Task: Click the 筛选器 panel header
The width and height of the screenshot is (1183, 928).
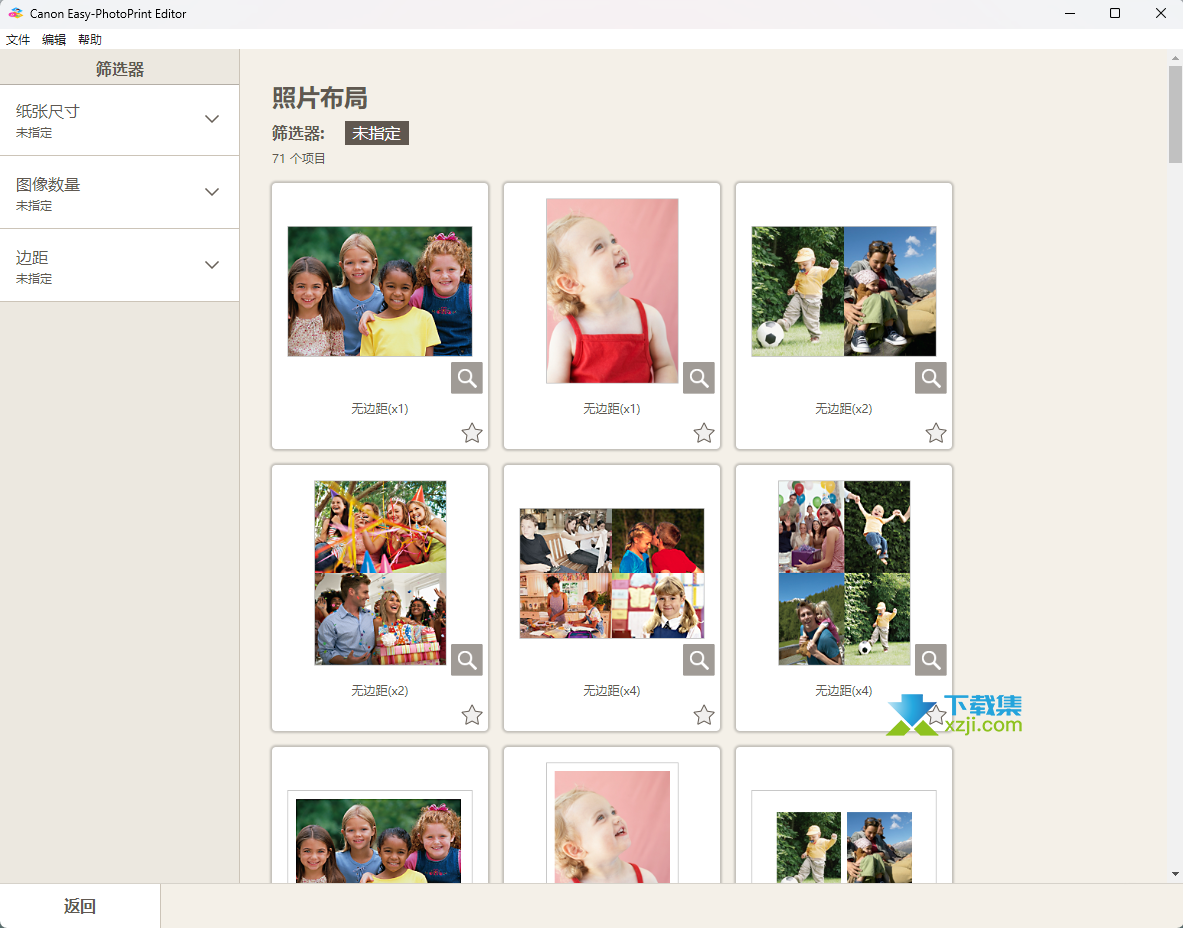Action: [119, 68]
